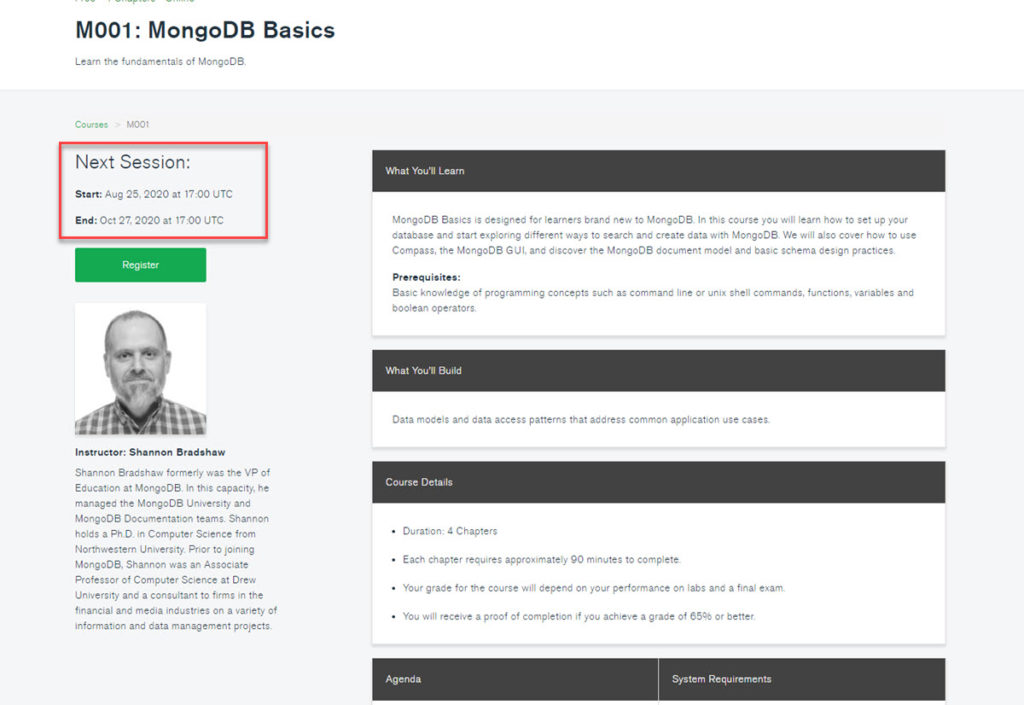Select the course title M001: MongoDB Basics
This screenshot has width=1024, height=705.
click(x=205, y=30)
